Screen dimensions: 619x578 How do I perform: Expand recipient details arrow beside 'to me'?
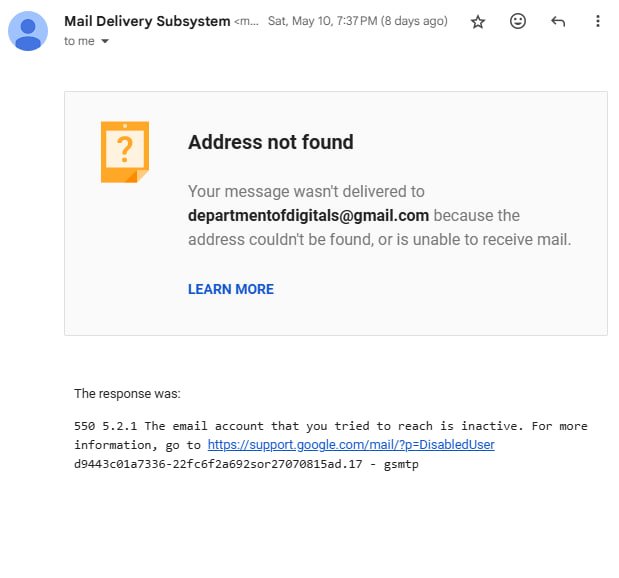(x=105, y=41)
